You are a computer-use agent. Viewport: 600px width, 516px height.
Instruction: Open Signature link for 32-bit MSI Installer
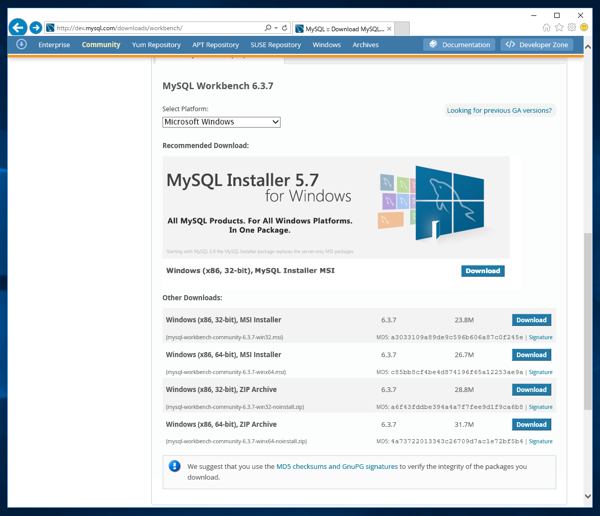click(540, 337)
